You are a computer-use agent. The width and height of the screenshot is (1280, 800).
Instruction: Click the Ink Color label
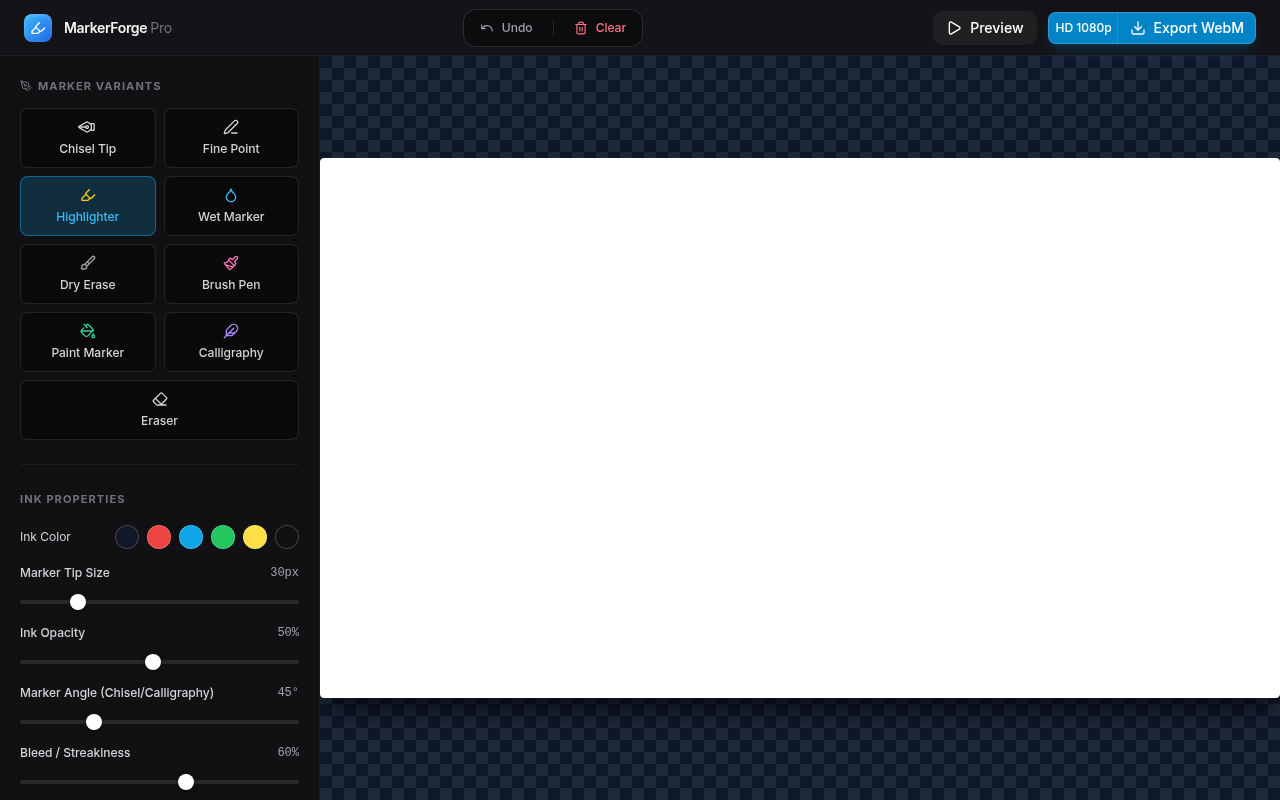pyautogui.click(x=45, y=537)
